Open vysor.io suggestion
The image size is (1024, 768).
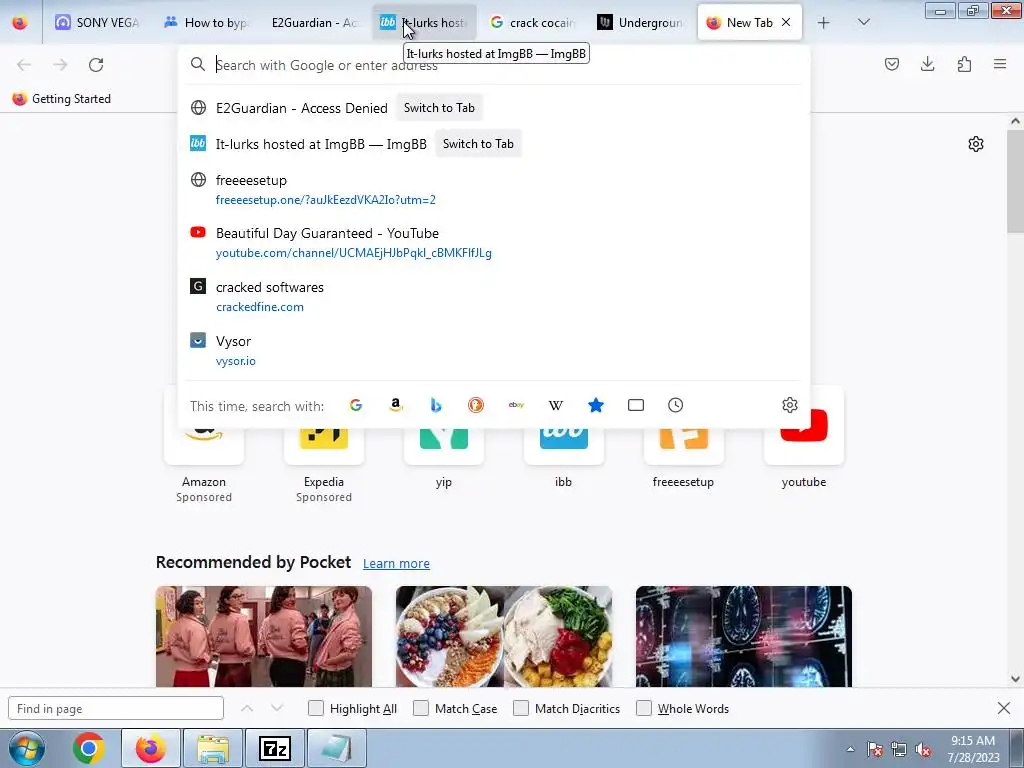tap(494, 351)
